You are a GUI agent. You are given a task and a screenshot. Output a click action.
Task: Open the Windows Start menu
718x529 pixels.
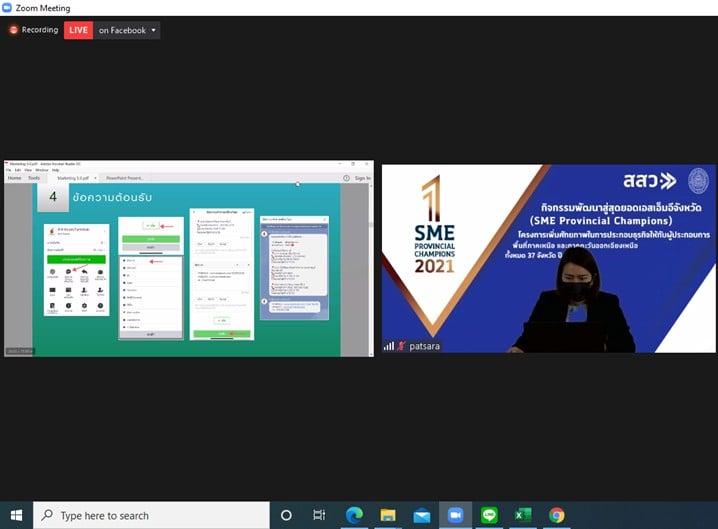[x=16, y=515]
